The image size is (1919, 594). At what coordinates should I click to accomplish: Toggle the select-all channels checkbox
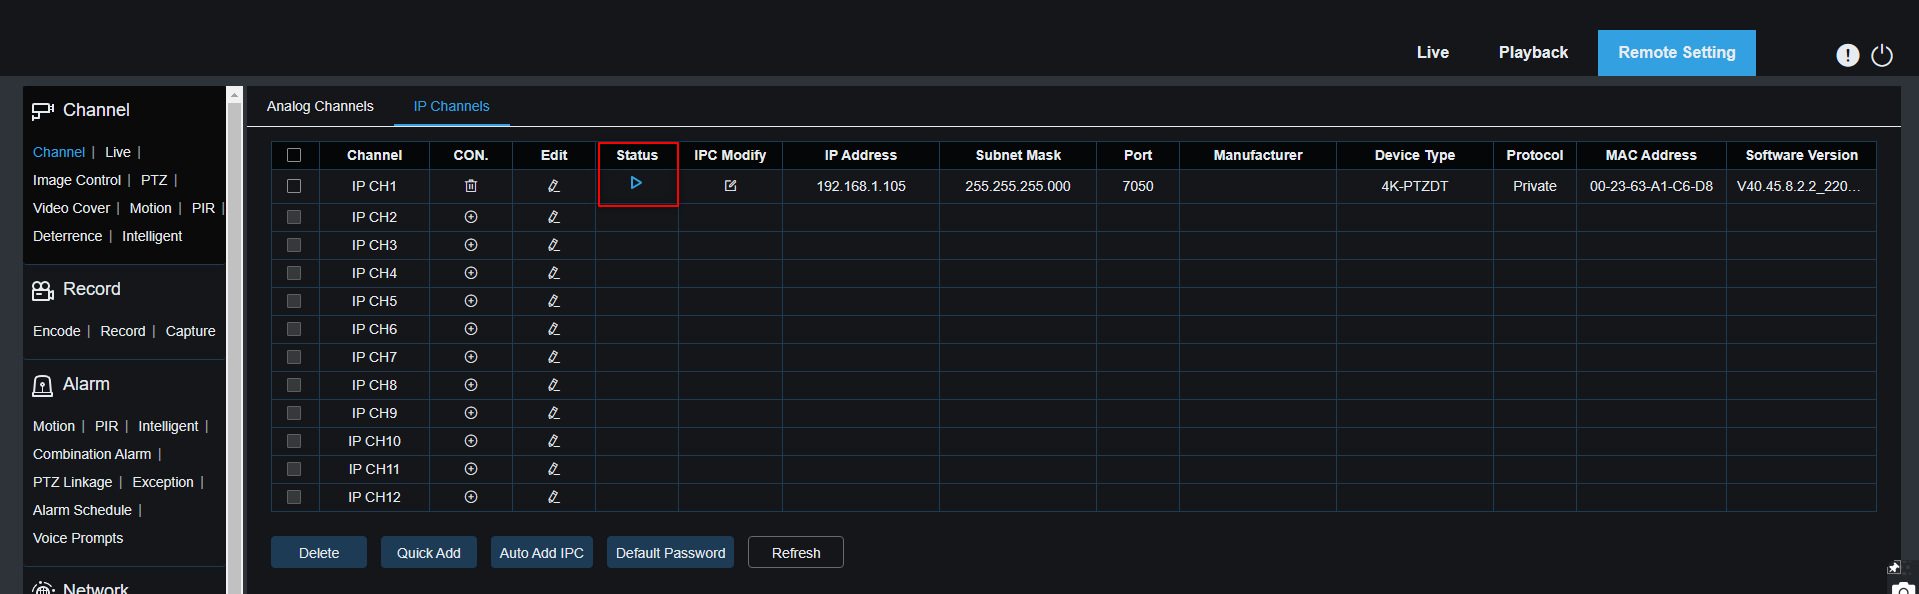294,155
